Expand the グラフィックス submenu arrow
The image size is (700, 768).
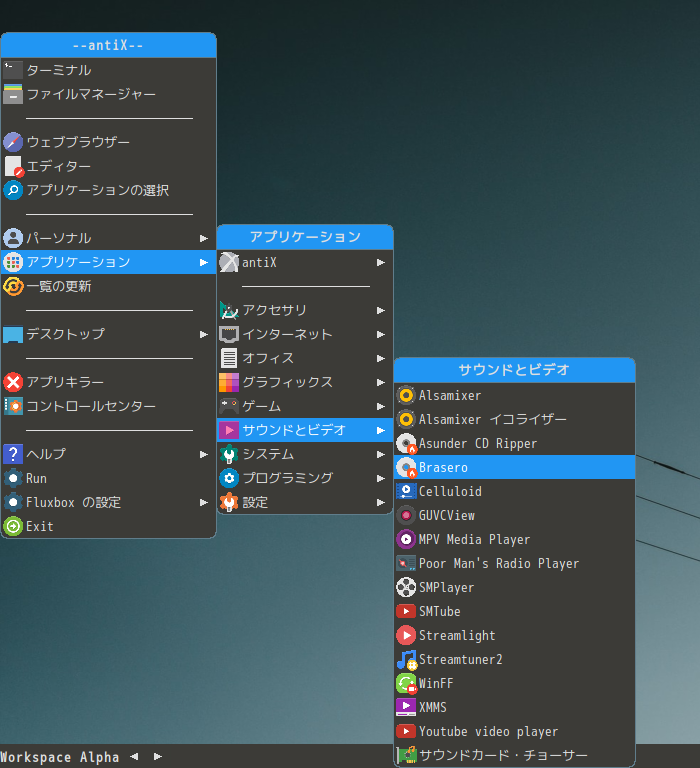(x=381, y=383)
